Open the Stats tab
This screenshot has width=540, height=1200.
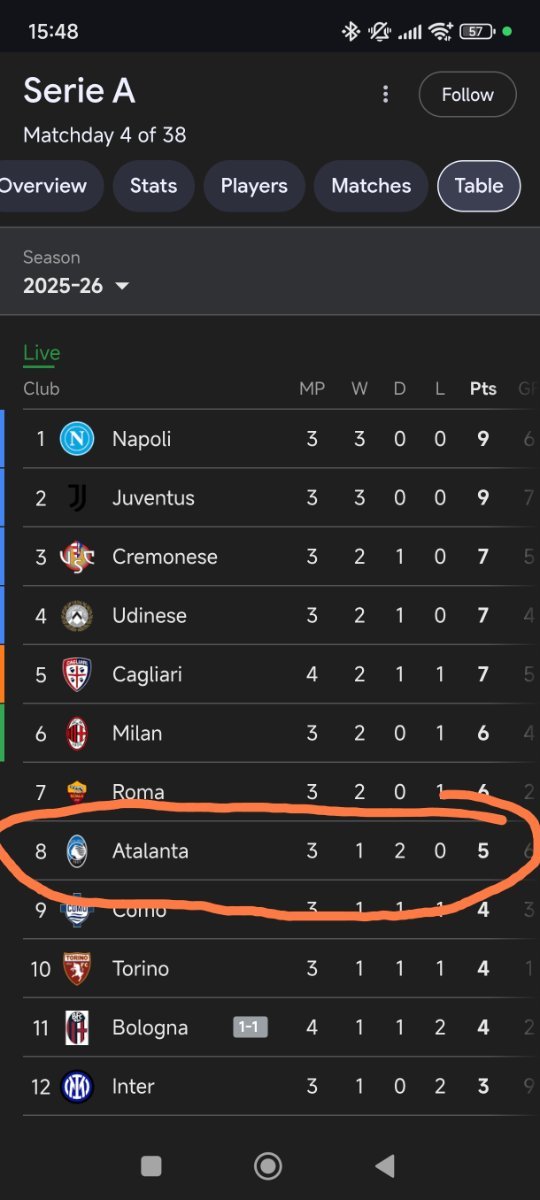[x=153, y=186]
